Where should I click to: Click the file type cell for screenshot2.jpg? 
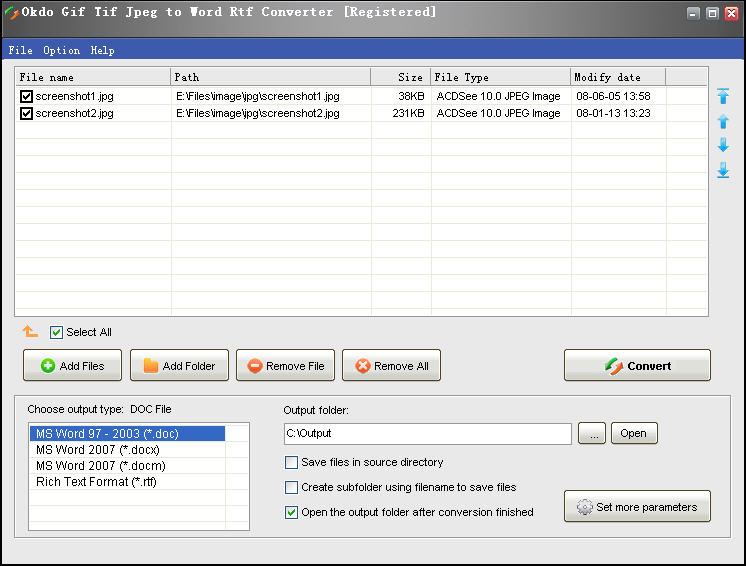tap(499, 113)
